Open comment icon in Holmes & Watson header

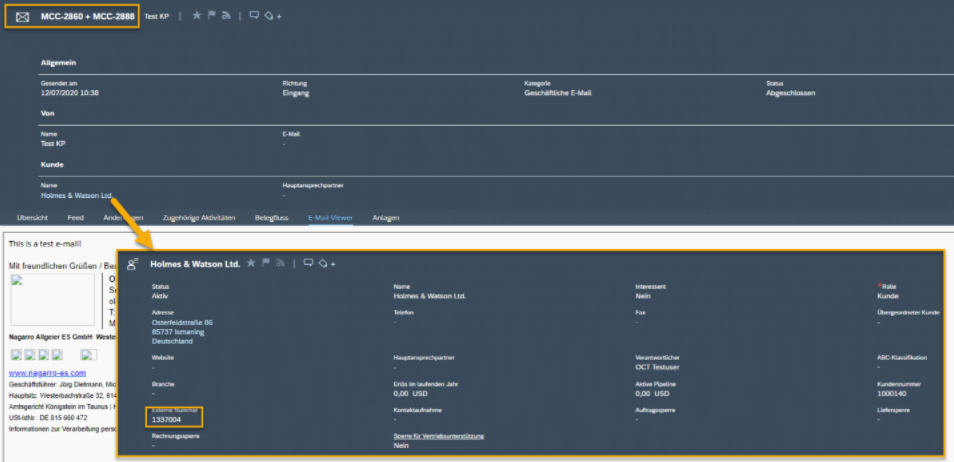308,264
